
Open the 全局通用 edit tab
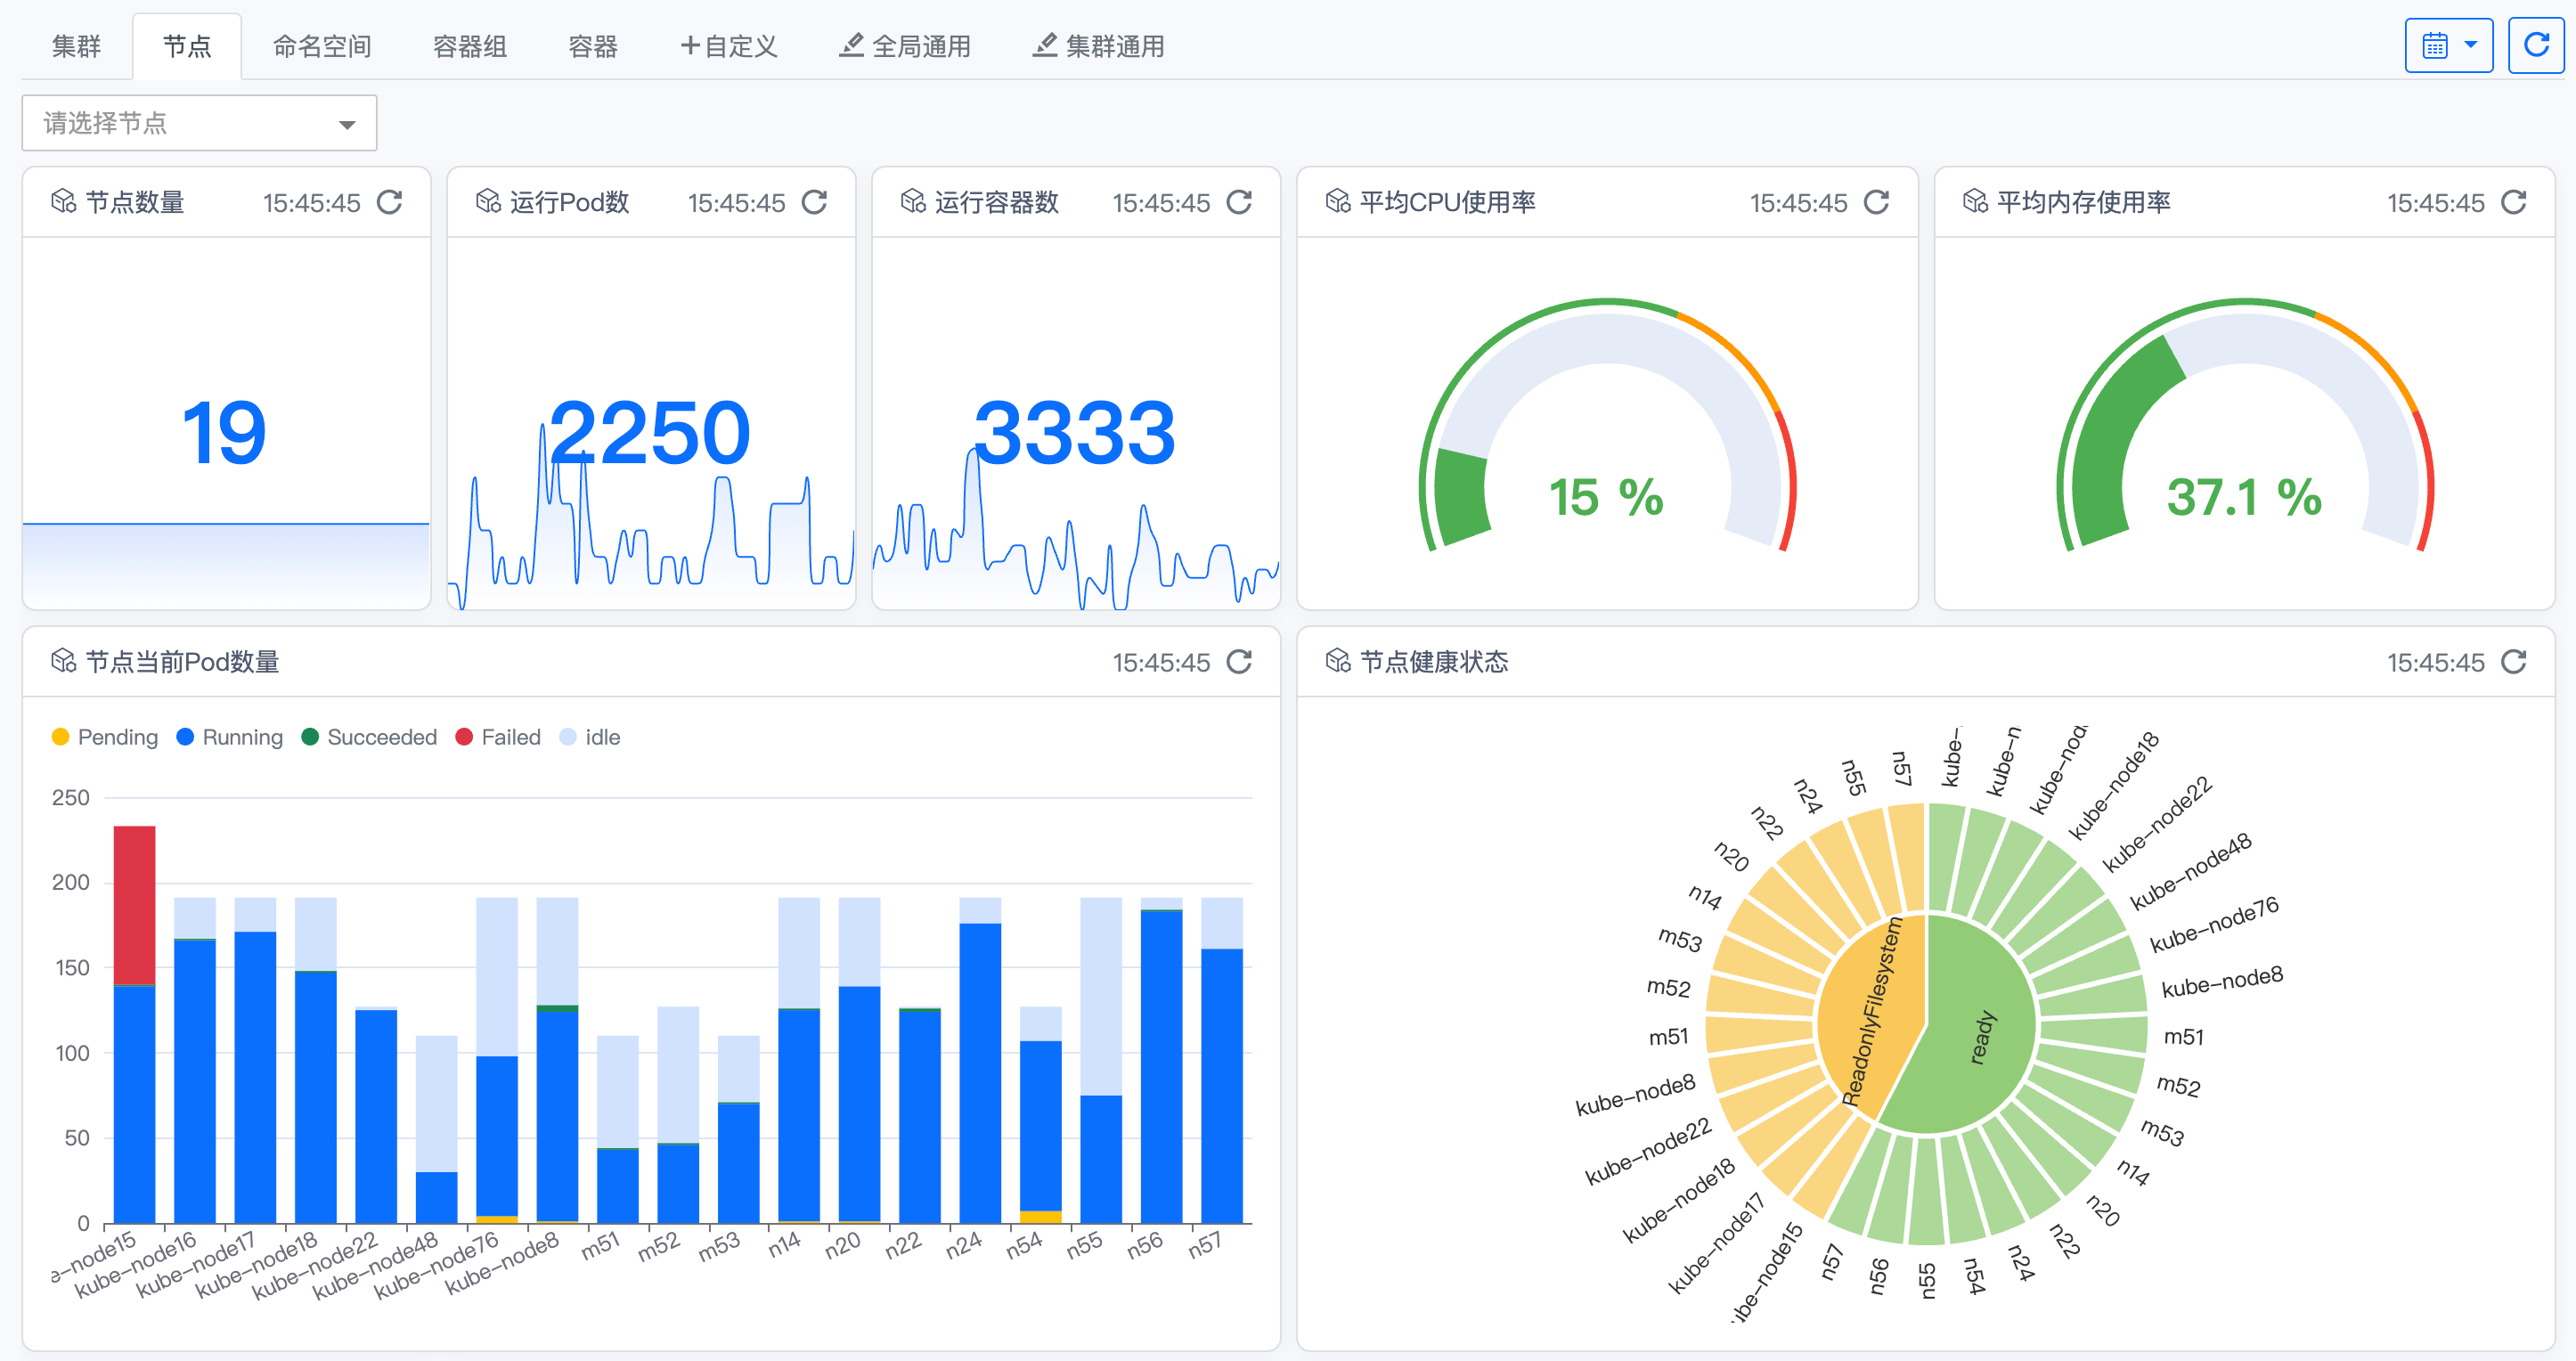[x=905, y=47]
